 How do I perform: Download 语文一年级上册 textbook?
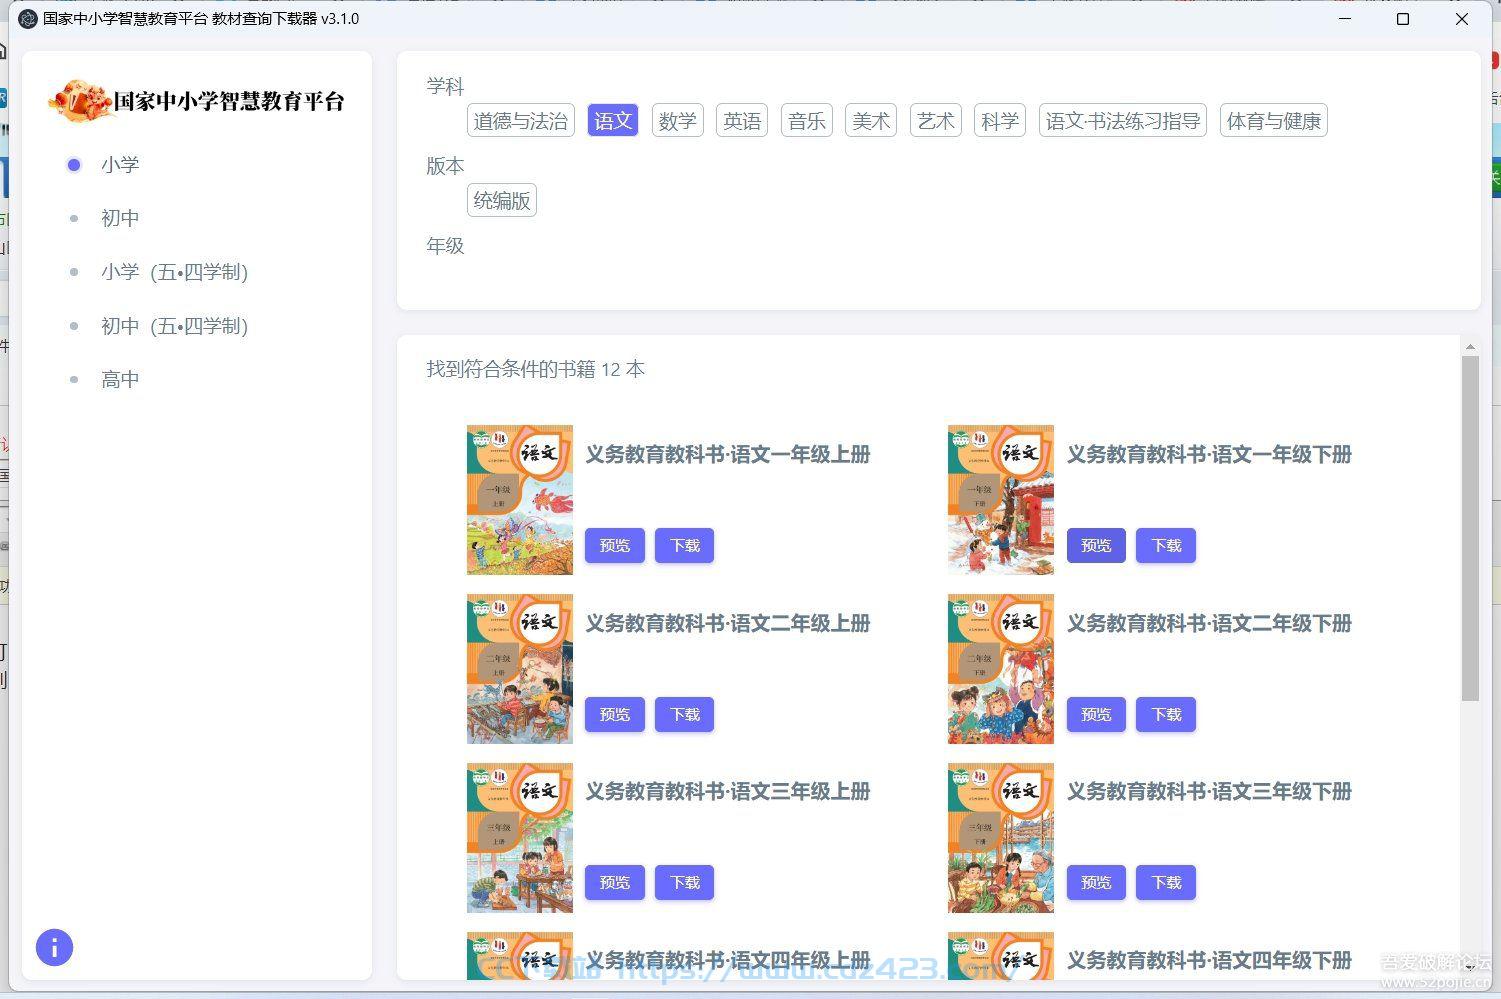coord(685,545)
